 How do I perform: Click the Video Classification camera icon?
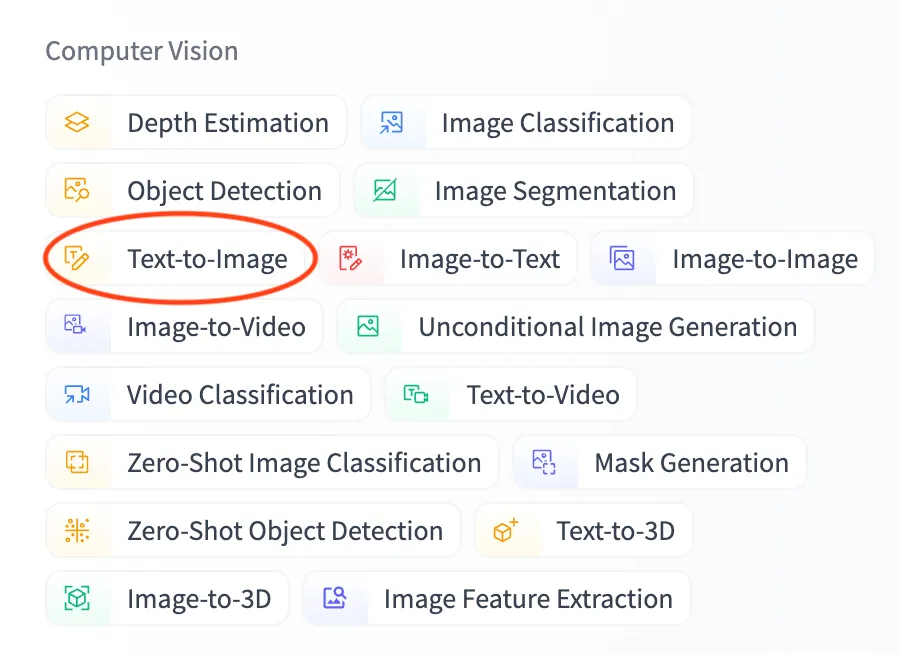point(77,395)
